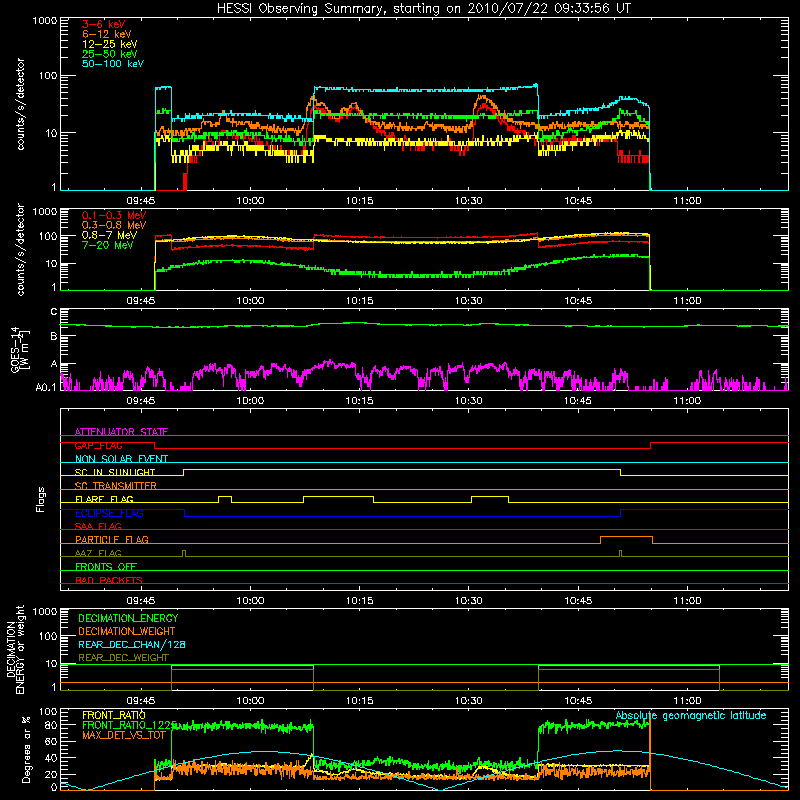Screen dimensions: 800x800
Task: Click the AAZ_FLAG label
Action: coord(98,553)
